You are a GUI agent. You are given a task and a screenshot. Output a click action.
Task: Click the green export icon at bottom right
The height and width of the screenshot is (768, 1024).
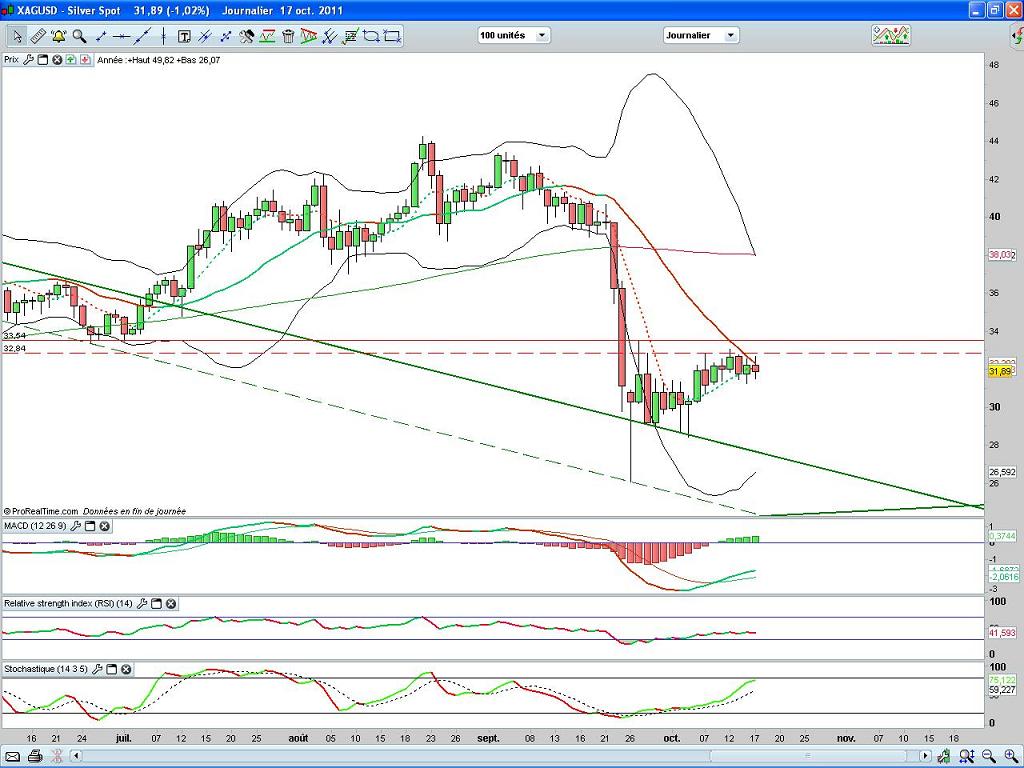(944, 756)
